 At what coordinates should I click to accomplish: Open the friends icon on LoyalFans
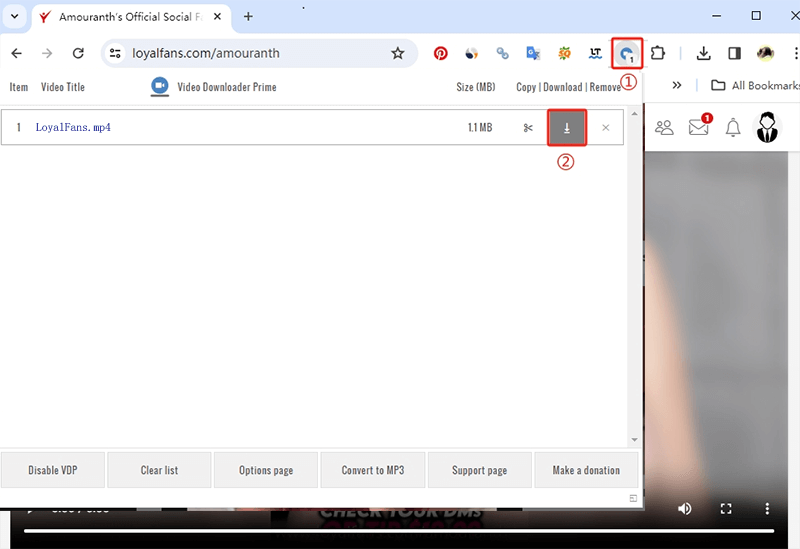tap(664, 127)
